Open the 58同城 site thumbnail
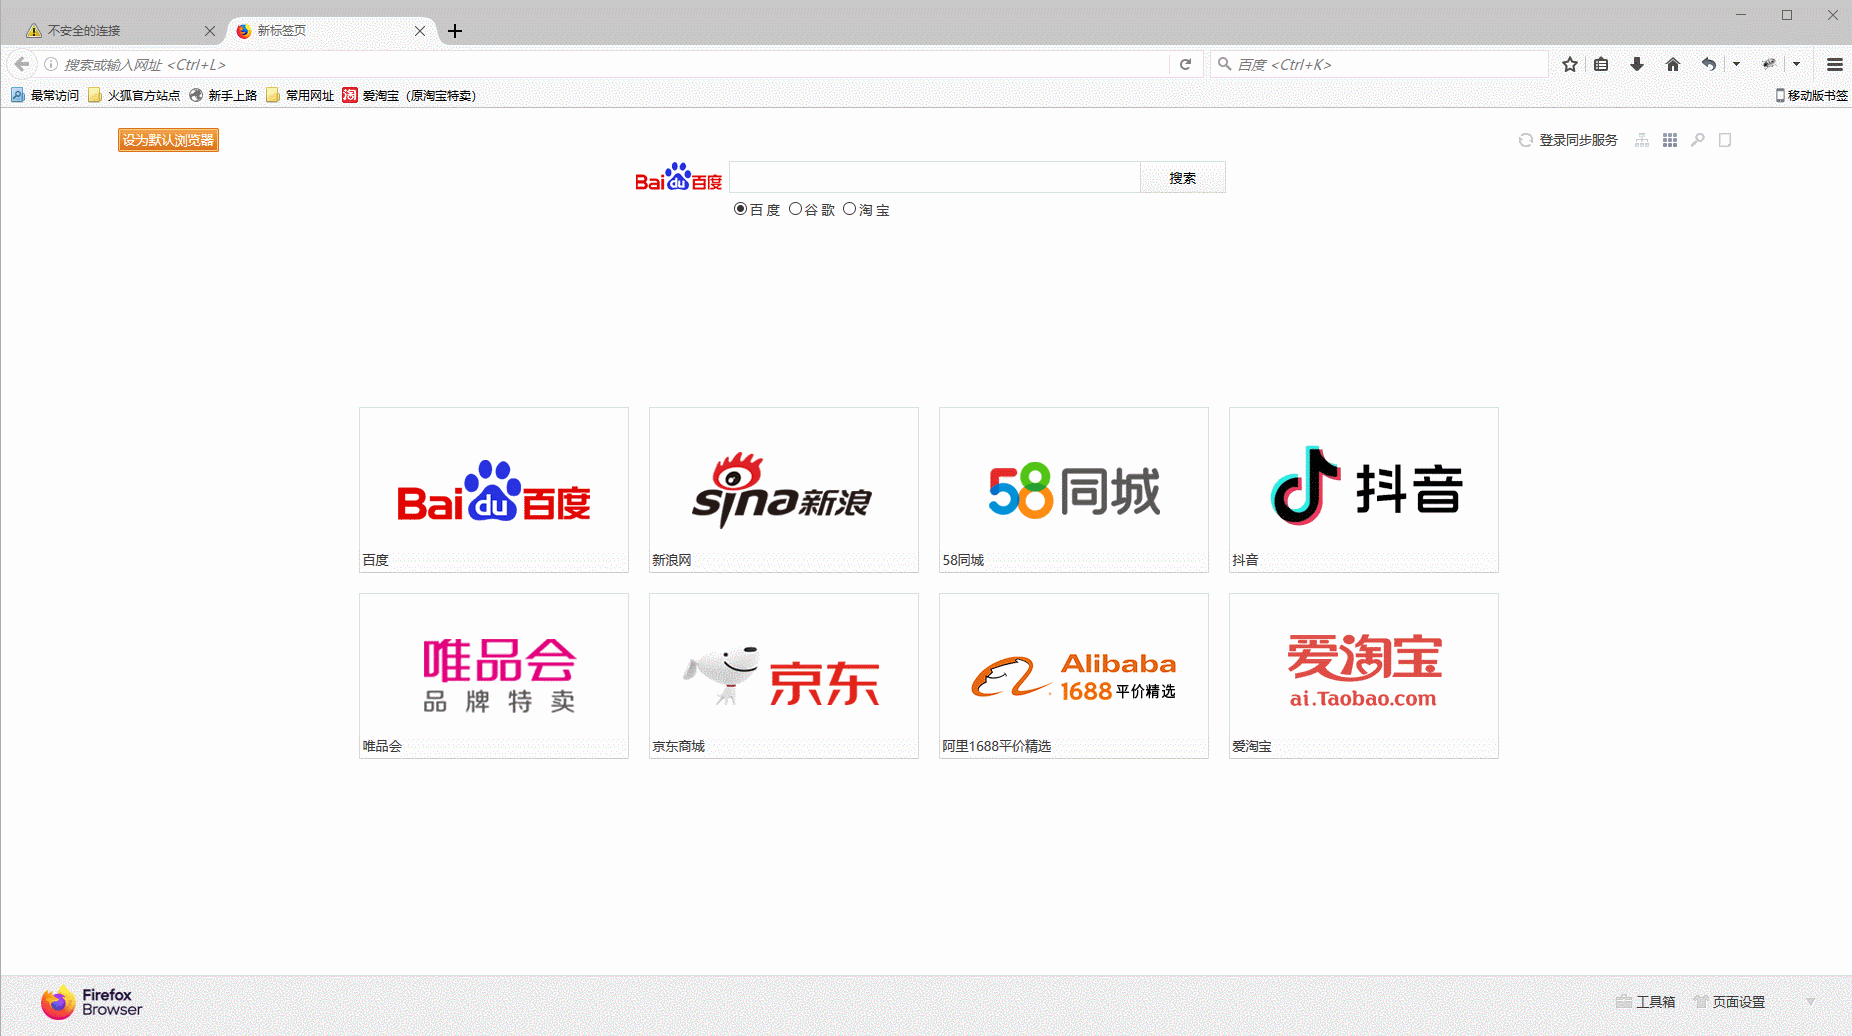1852x1036 pixels. [x=1074, y=490]
